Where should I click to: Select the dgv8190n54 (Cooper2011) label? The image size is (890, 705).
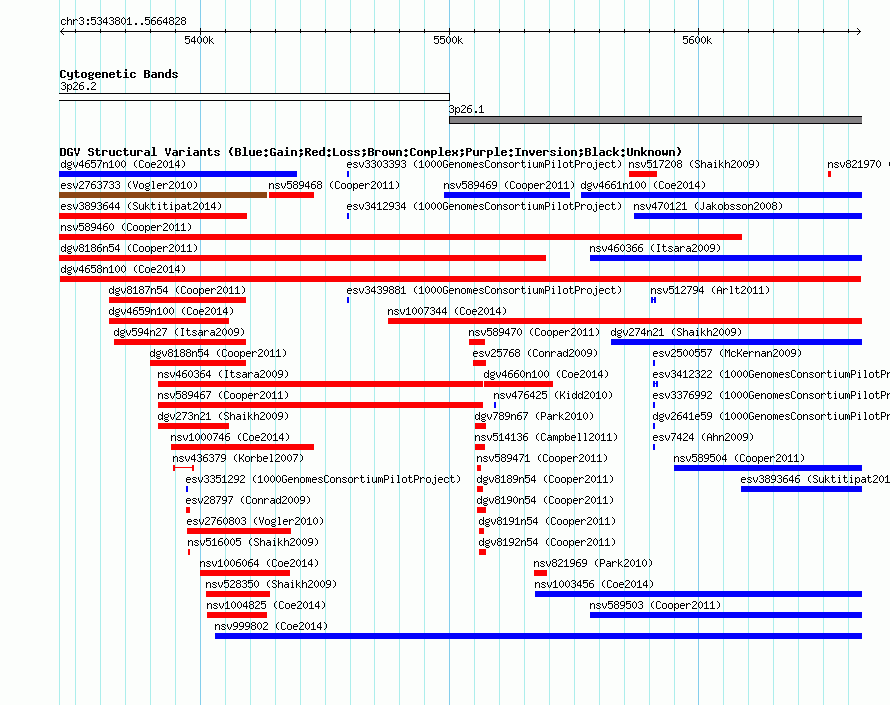pos(545,501)
